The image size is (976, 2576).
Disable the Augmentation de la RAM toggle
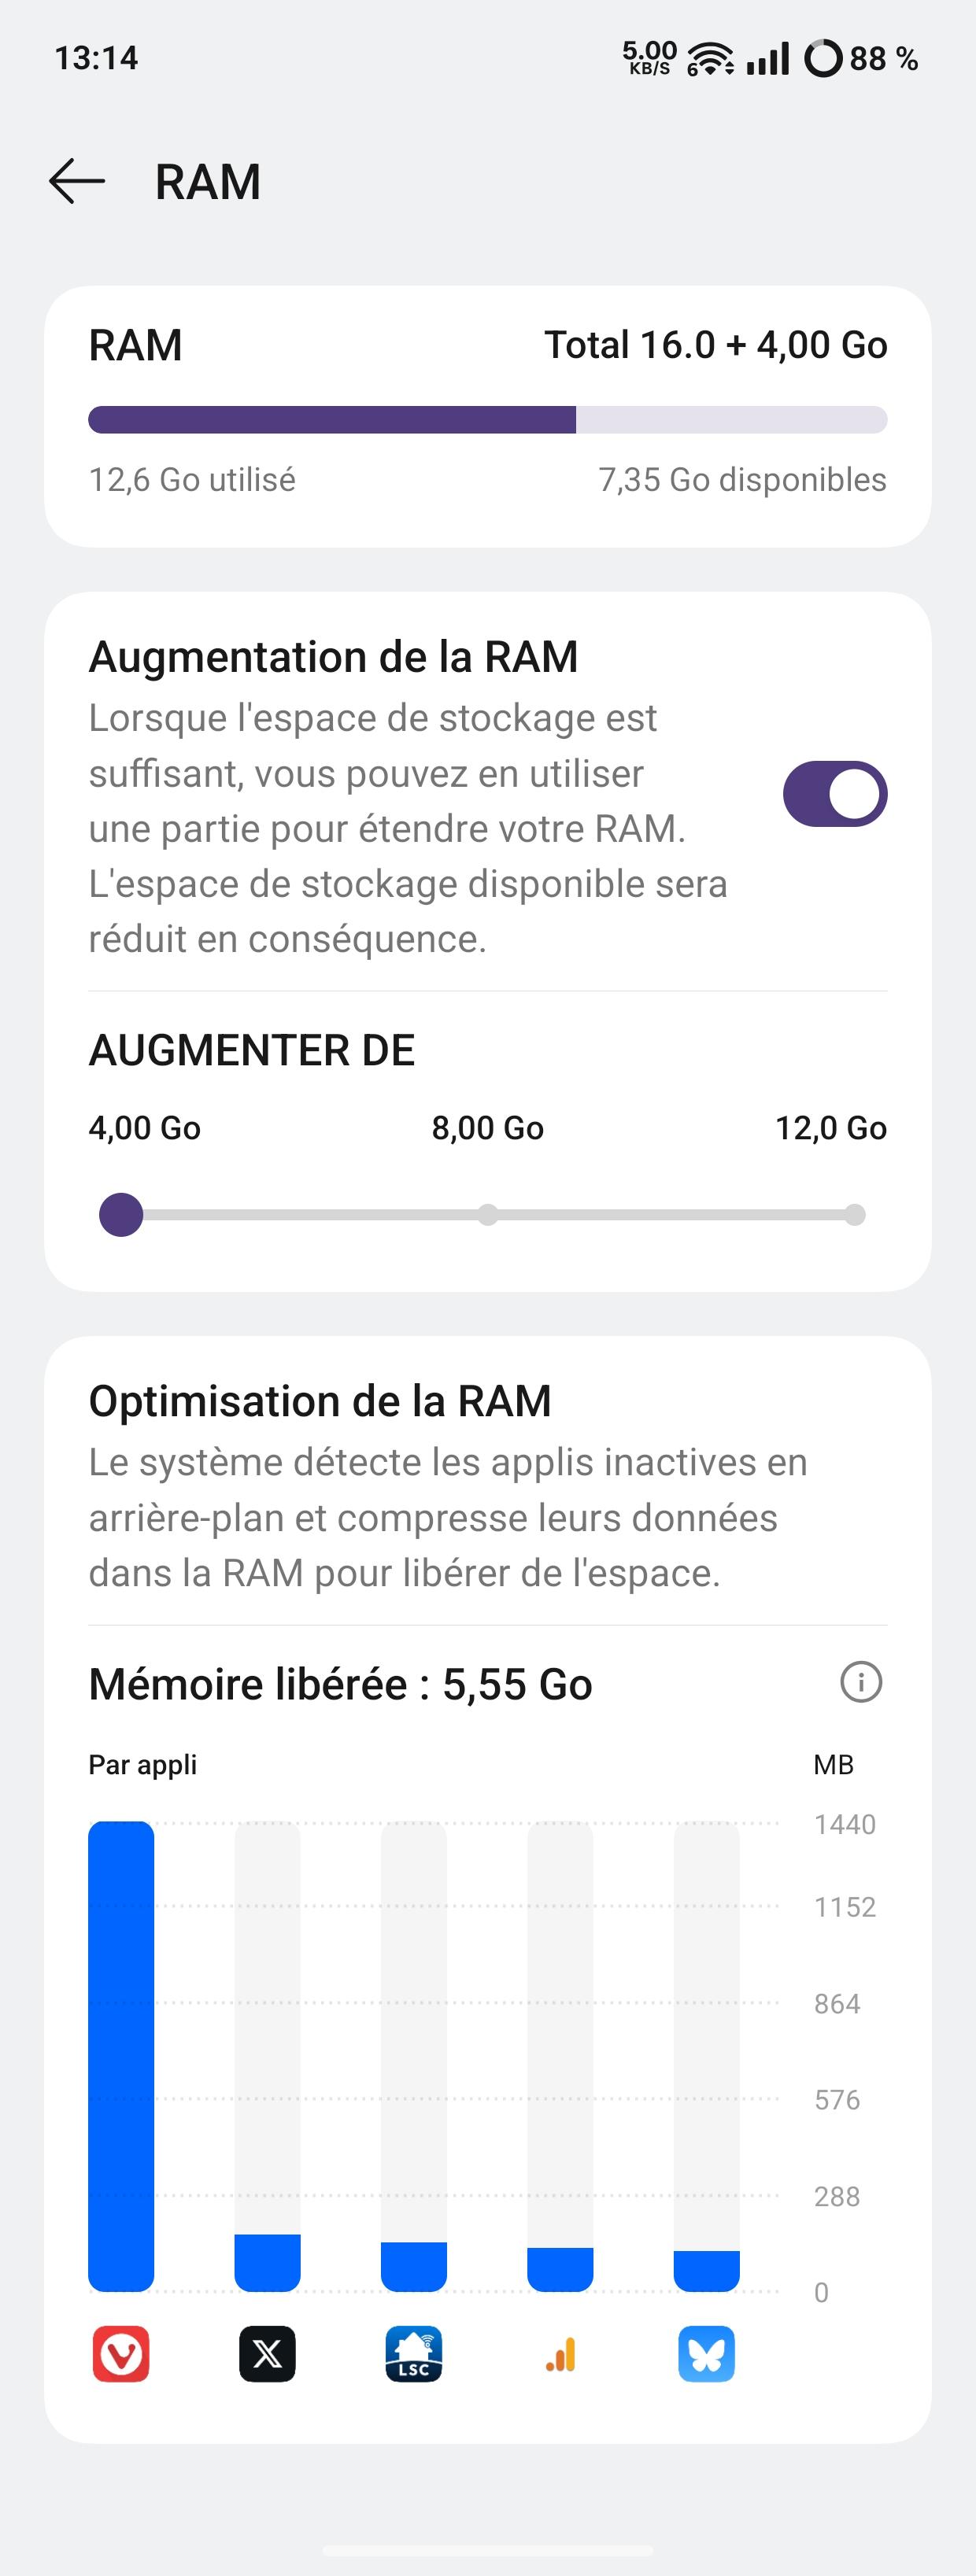[x=834, y=794]
